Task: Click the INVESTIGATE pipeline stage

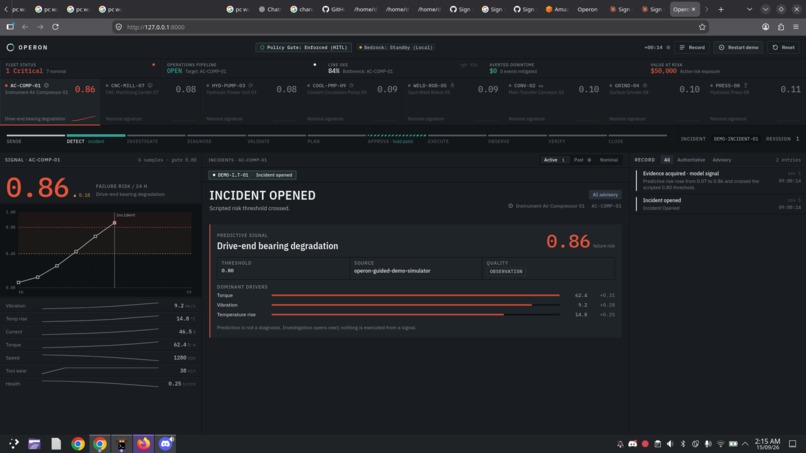Action: [156, 139]
